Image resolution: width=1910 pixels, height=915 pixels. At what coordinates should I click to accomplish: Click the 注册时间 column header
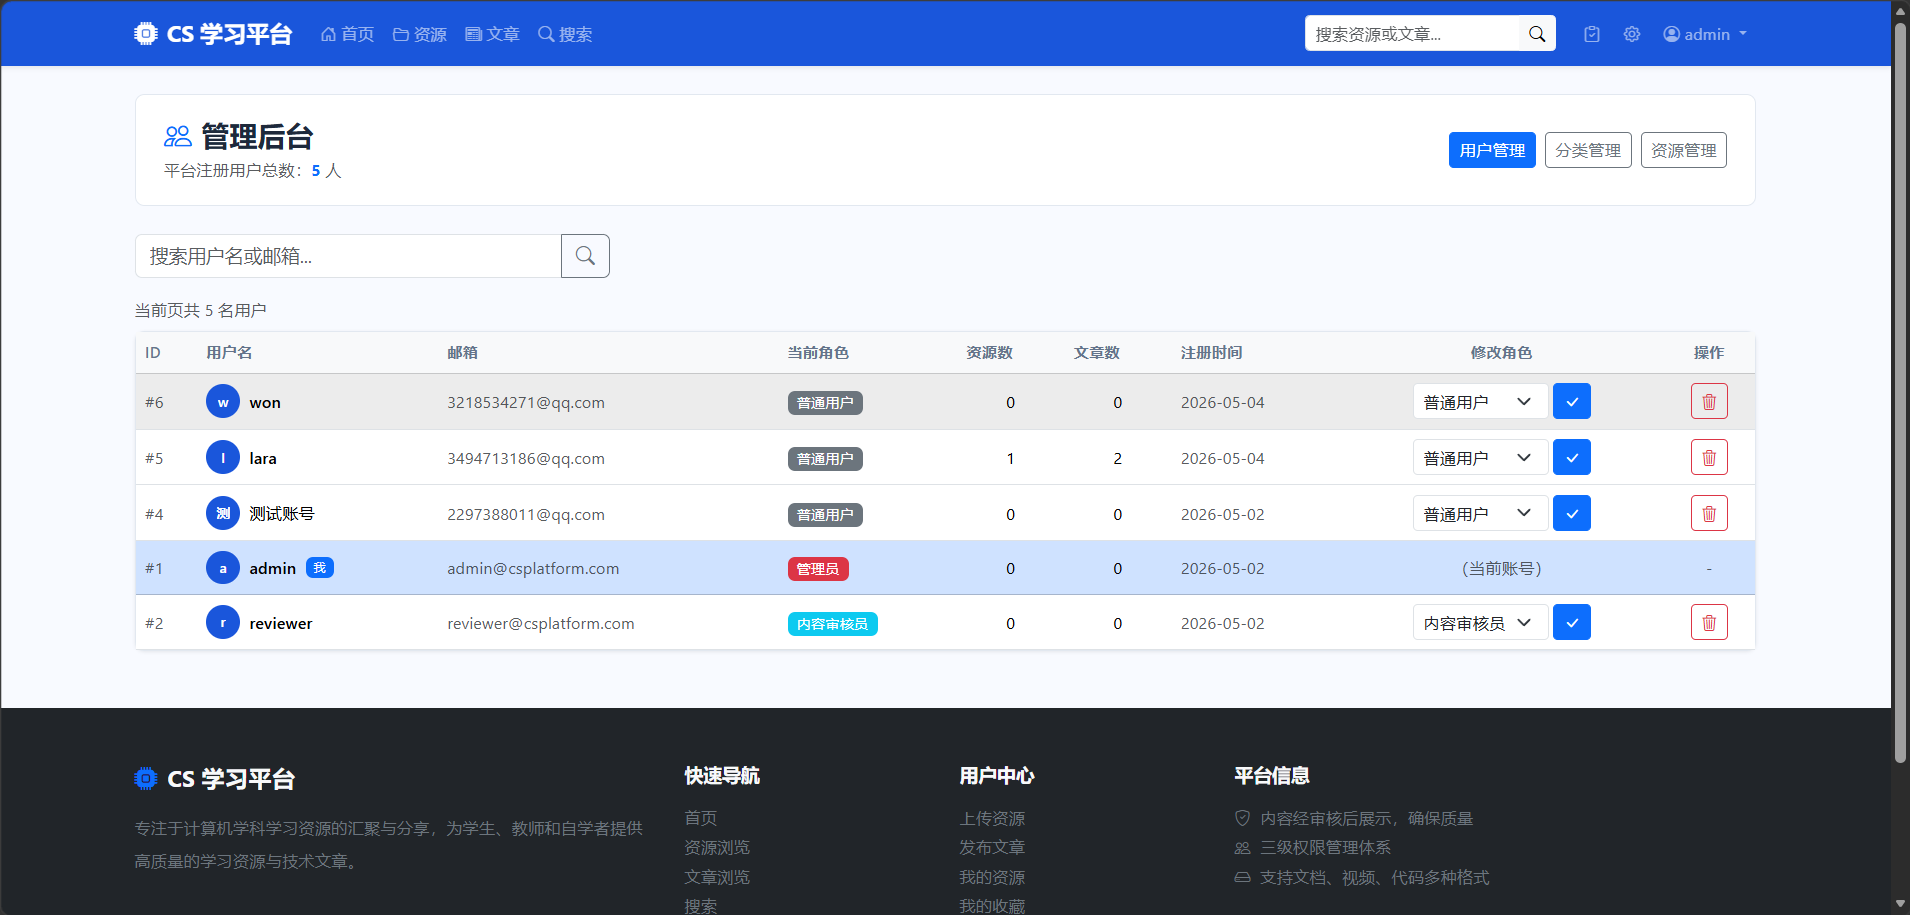[1211, 352]
